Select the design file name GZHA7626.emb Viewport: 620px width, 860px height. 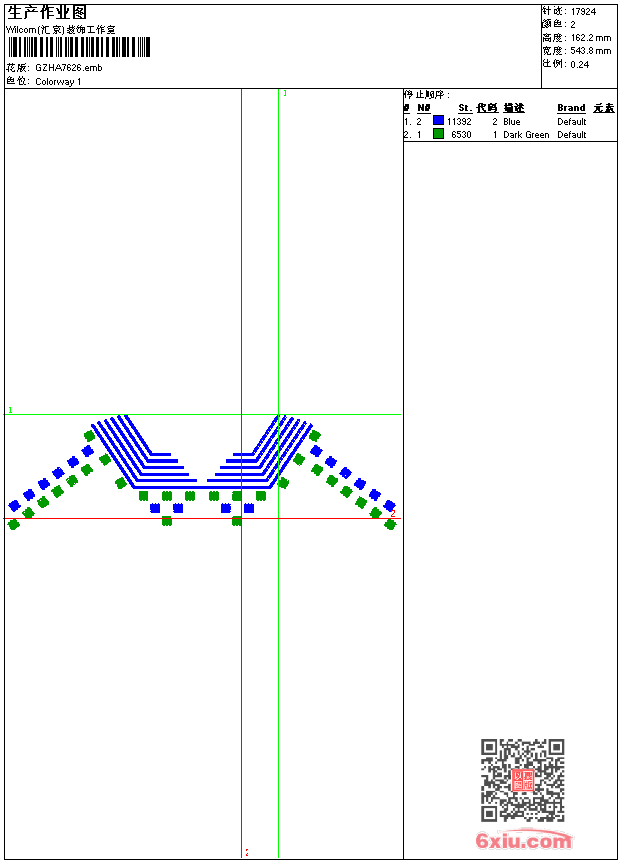[x=69, y=68]
